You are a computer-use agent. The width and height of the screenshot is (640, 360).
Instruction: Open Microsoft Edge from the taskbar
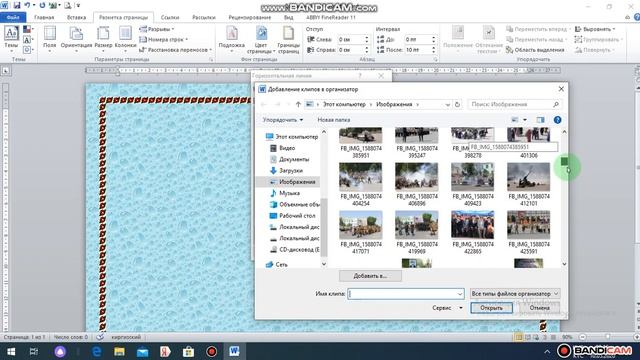(x=96, y=351)
